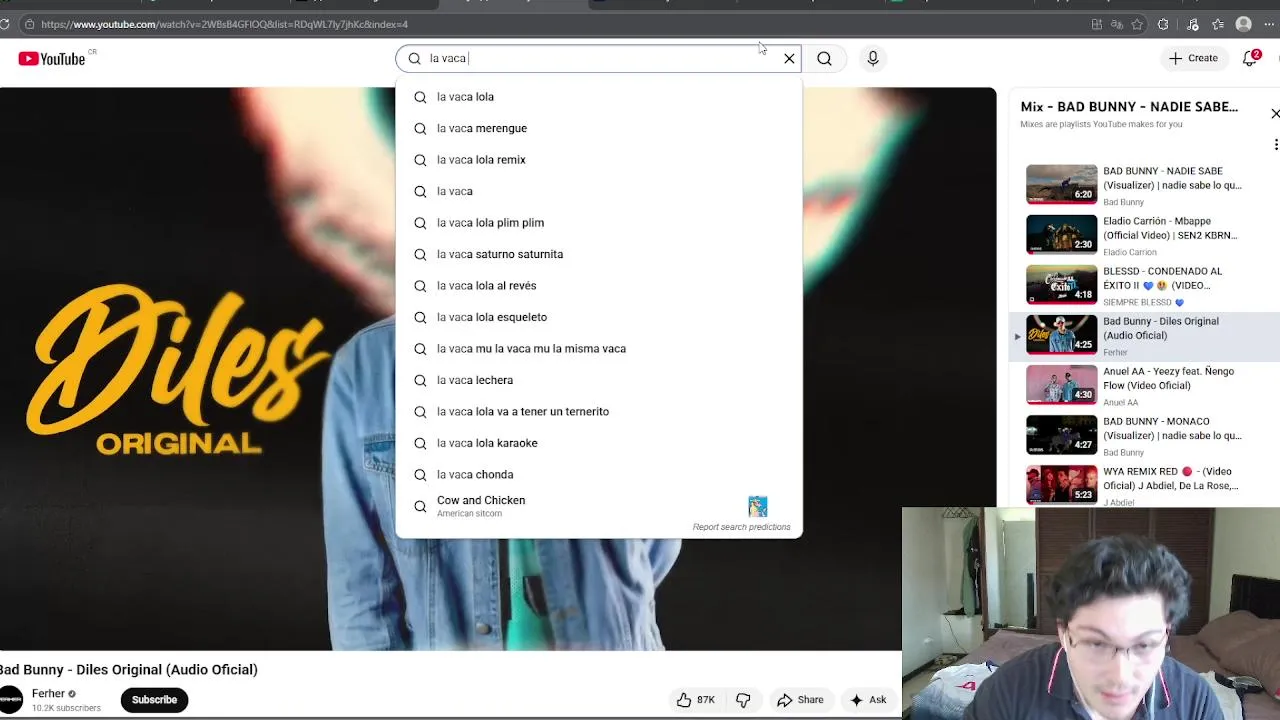Choose the suggestion 'la vaca lola remix'
Screen dimensions: 1280x720
coord(599,160)
